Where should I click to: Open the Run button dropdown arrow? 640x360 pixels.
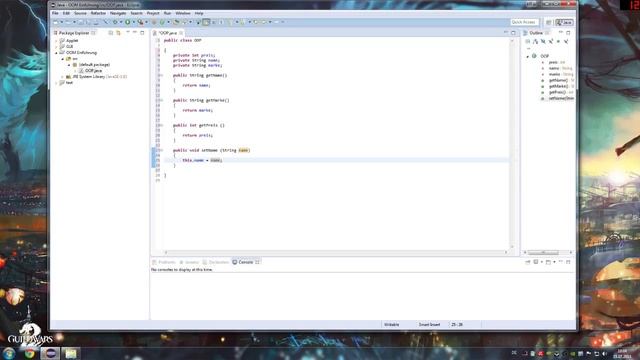tap(133, 22)
